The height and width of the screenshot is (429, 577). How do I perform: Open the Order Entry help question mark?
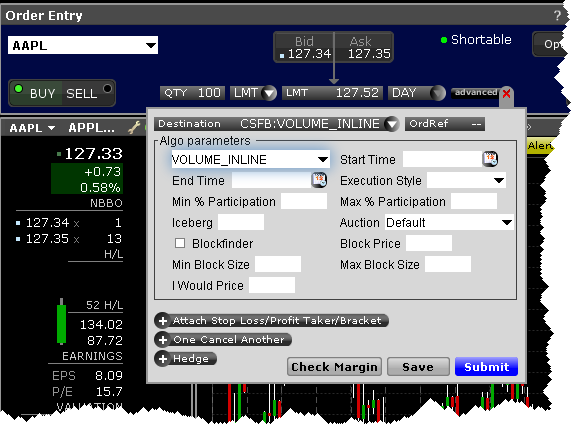557,15
